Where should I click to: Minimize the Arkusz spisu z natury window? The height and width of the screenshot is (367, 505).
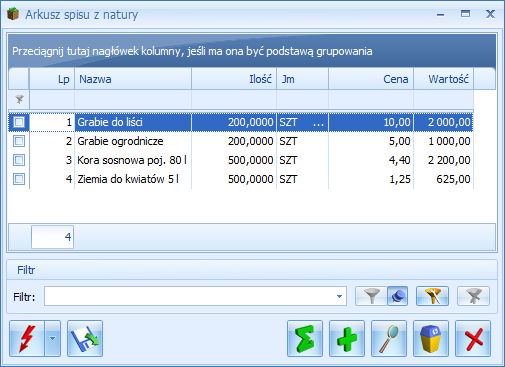click(440, 15)
